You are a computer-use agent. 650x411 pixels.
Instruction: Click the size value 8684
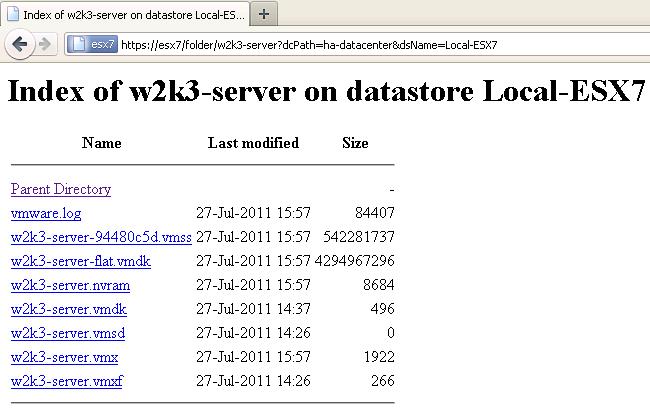(378, 285)
